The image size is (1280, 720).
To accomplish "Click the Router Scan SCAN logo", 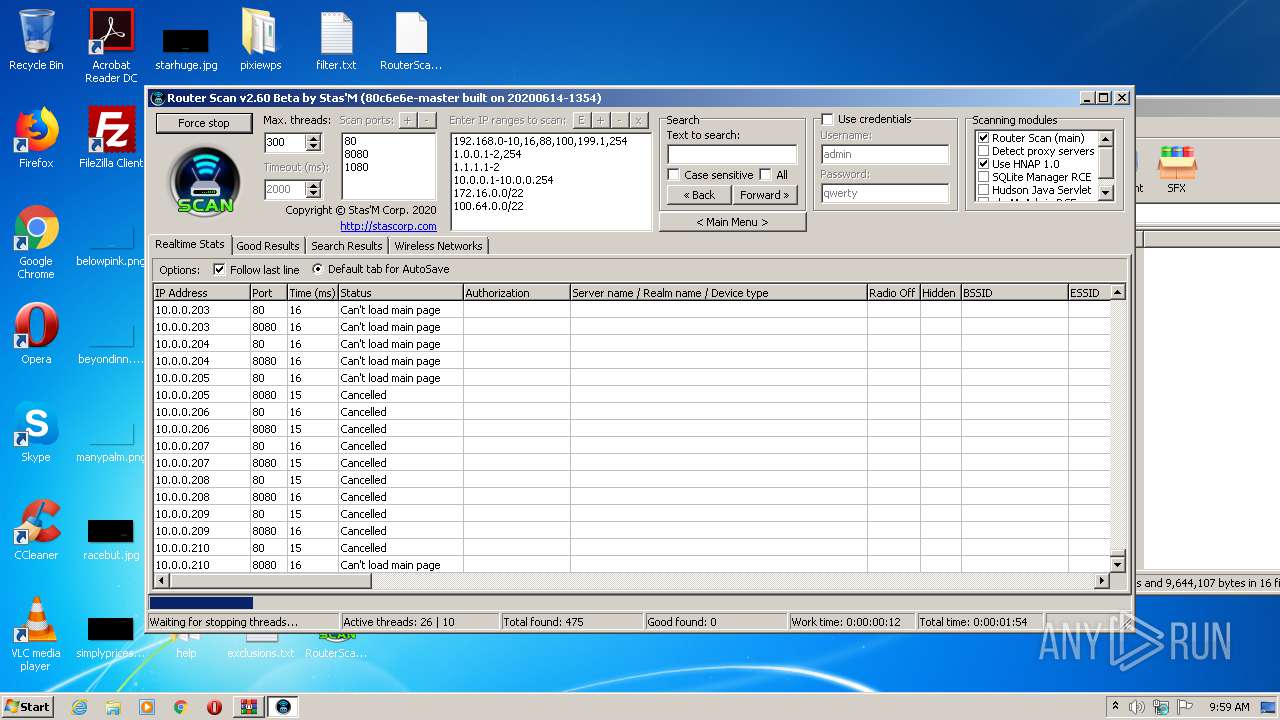I will click(x=205, y=180).
